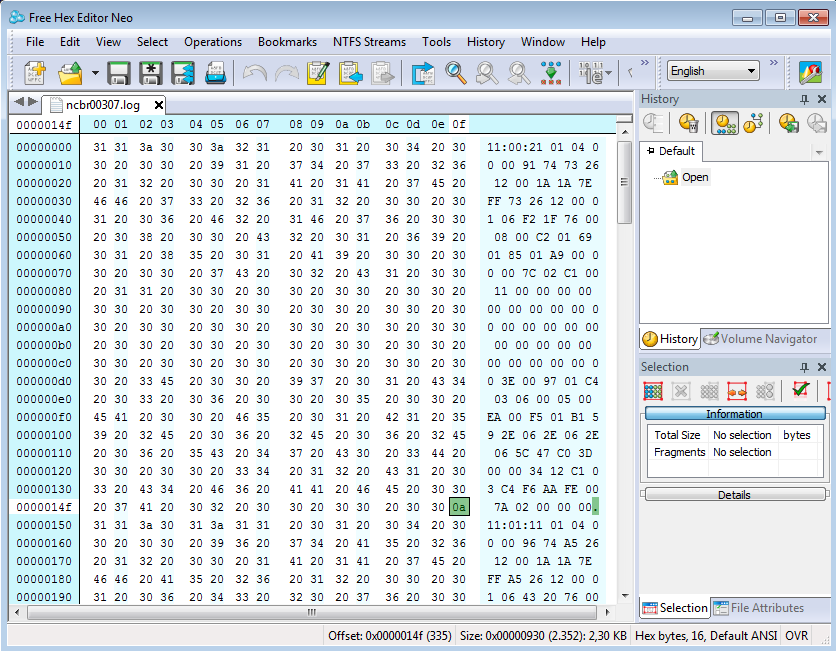Click the grayed Redo arrow
This screenshot has width=836, height=651.
286,73
